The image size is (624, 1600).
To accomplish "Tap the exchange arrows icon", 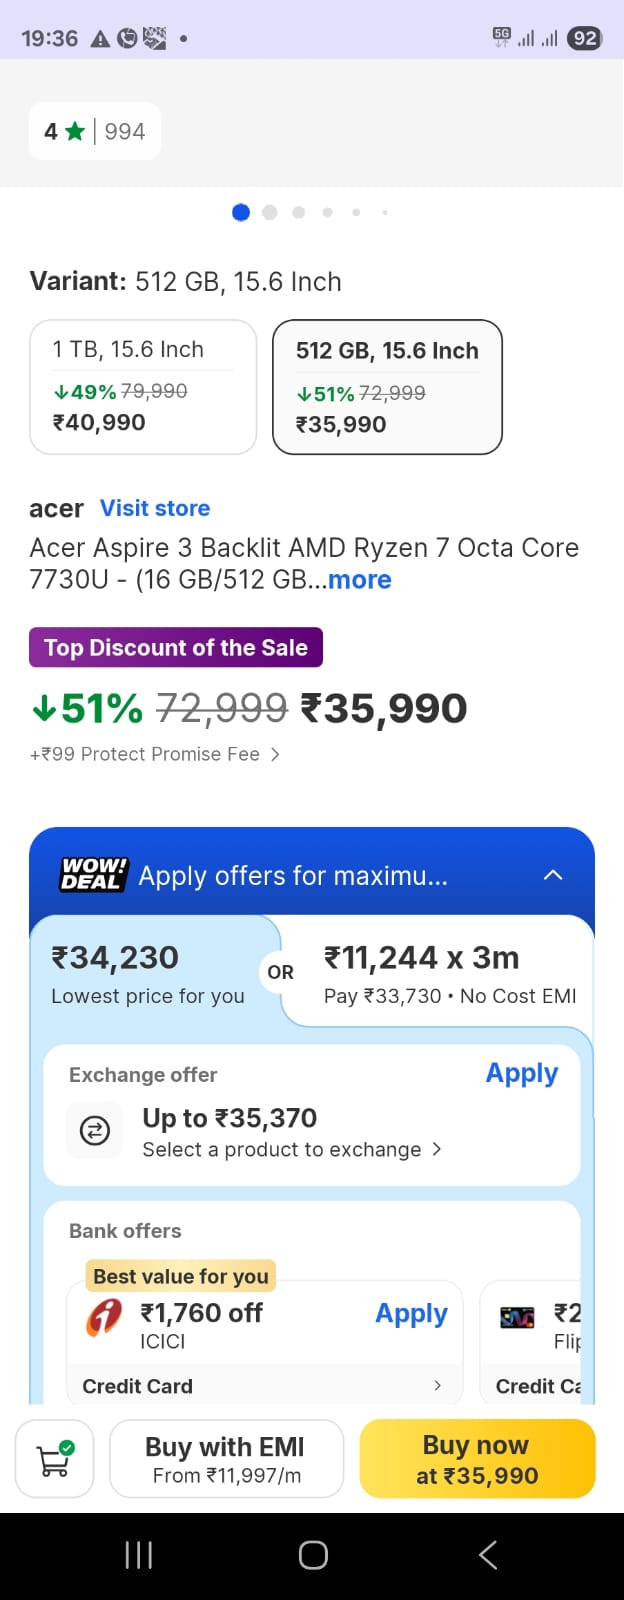I will (x=95, y=1131).
